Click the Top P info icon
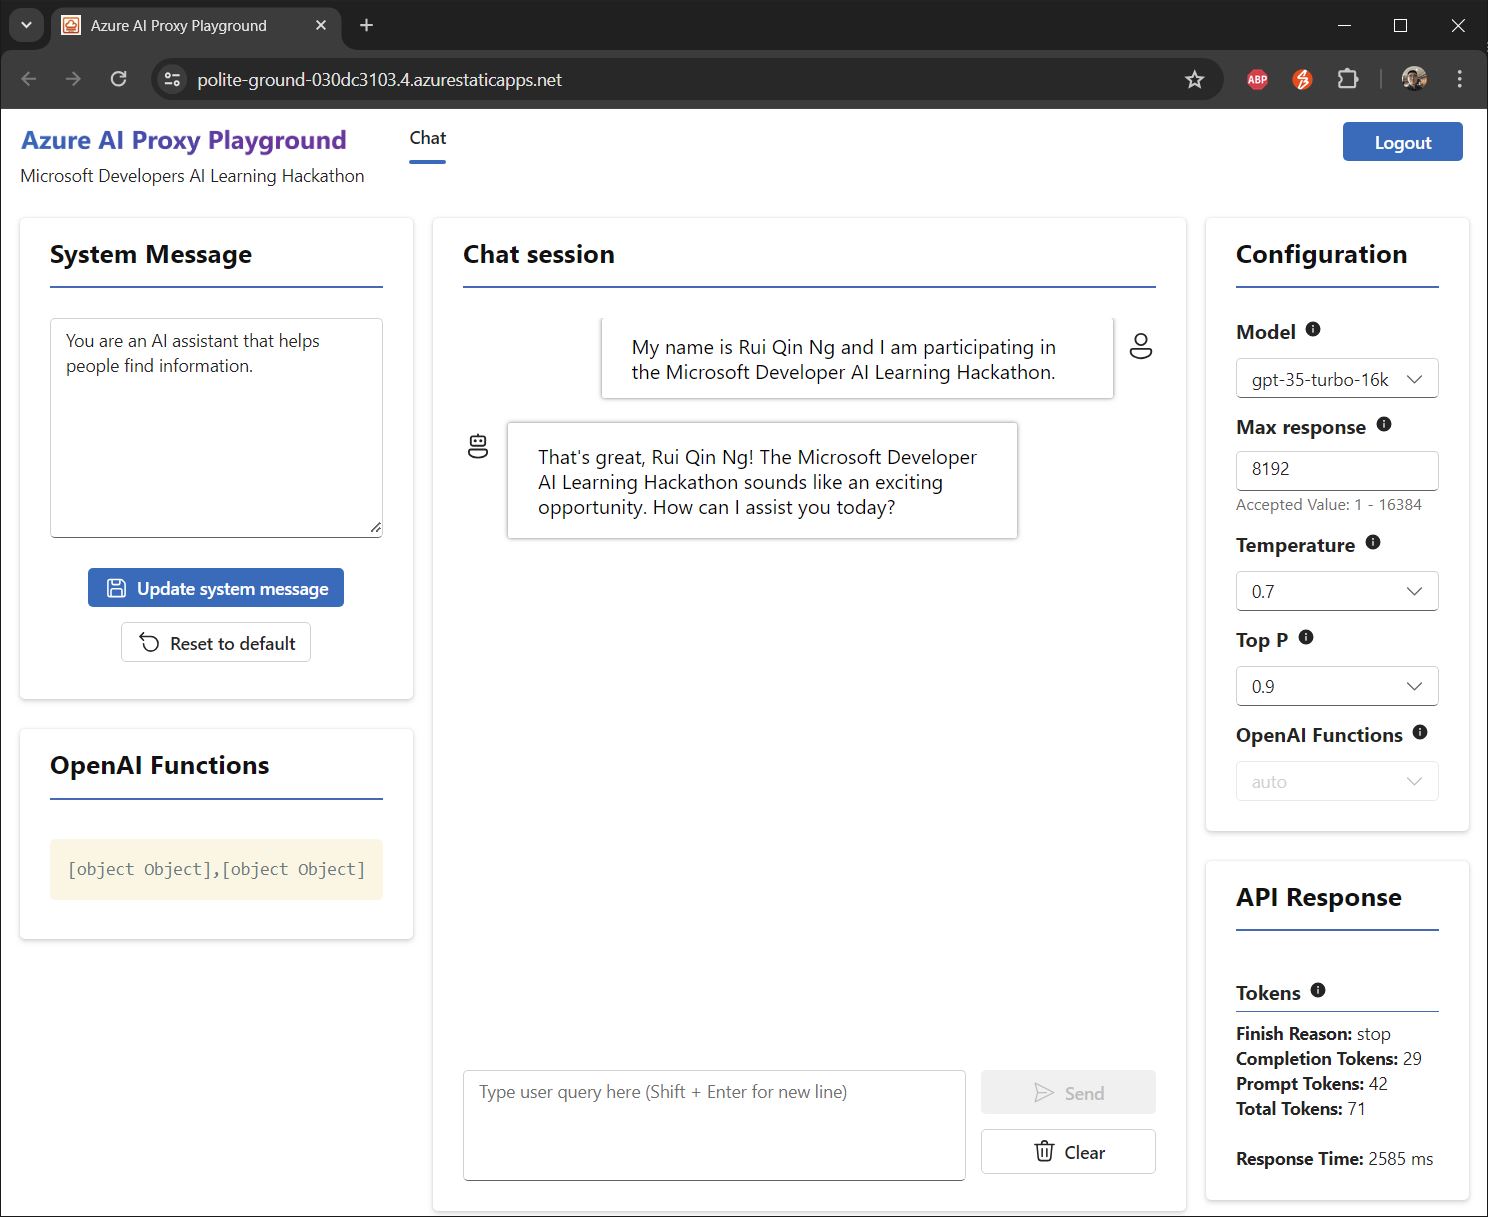This screenshot has height=1217, width=1488. [x=1306, y=637]
